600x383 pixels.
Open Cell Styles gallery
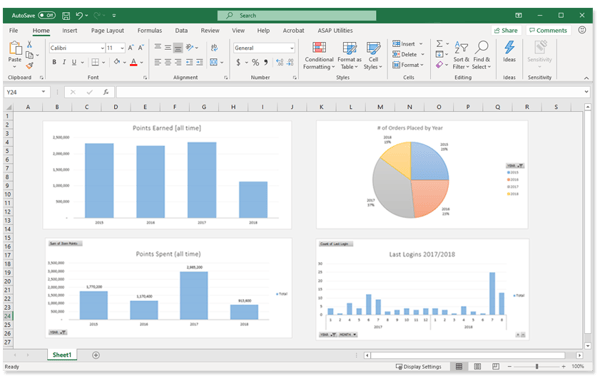[373, 56]
